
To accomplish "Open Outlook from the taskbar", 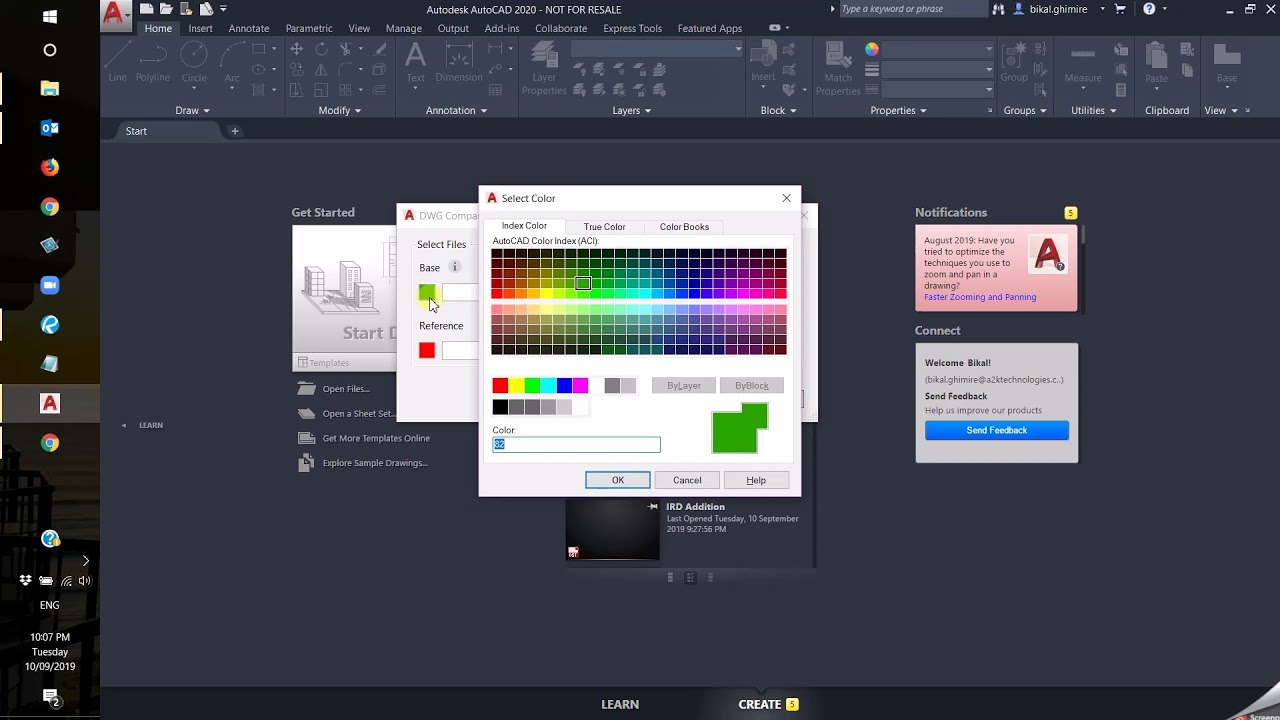I will pos(50,127).
